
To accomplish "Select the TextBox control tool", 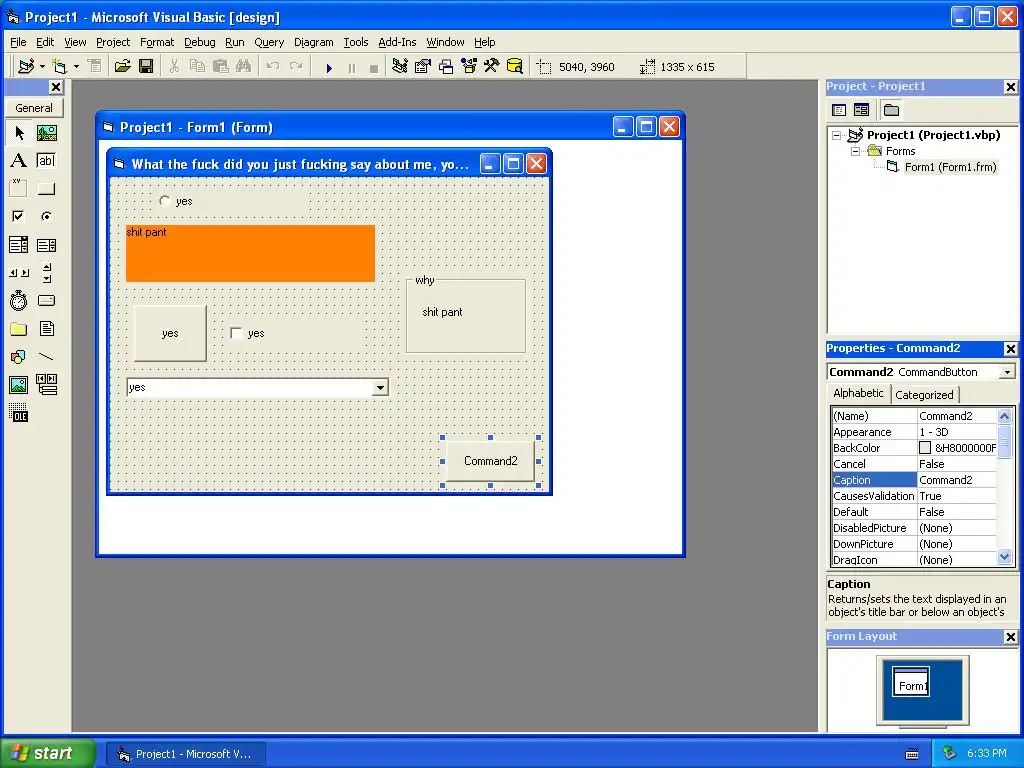I will pyautogui.click(x=46, y=161).
